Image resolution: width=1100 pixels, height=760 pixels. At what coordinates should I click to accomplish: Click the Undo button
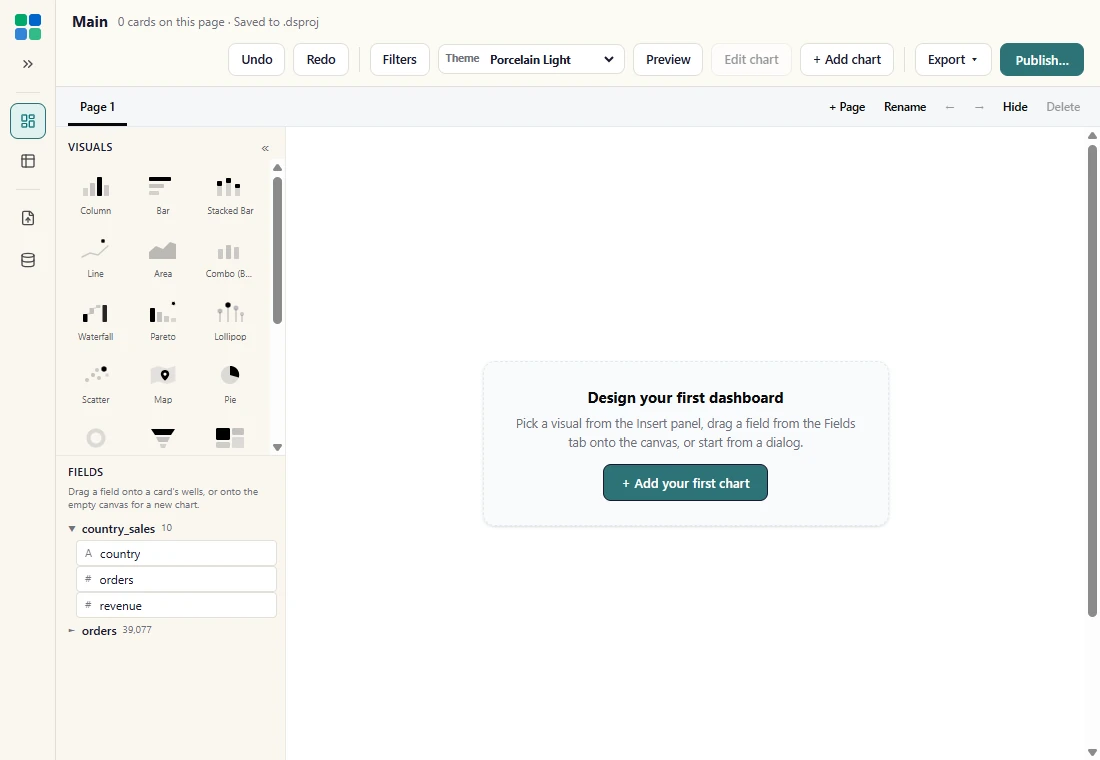coord(257,60)
